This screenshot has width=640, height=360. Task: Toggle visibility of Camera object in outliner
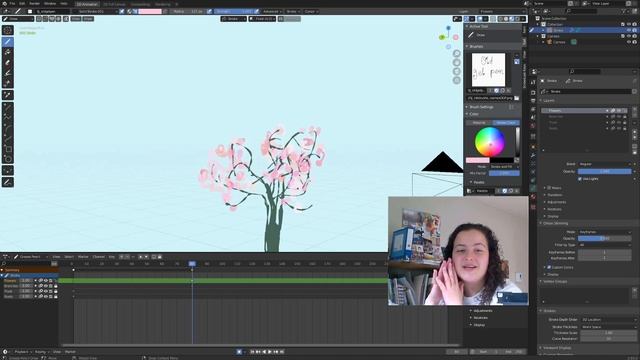pos(629,42)
